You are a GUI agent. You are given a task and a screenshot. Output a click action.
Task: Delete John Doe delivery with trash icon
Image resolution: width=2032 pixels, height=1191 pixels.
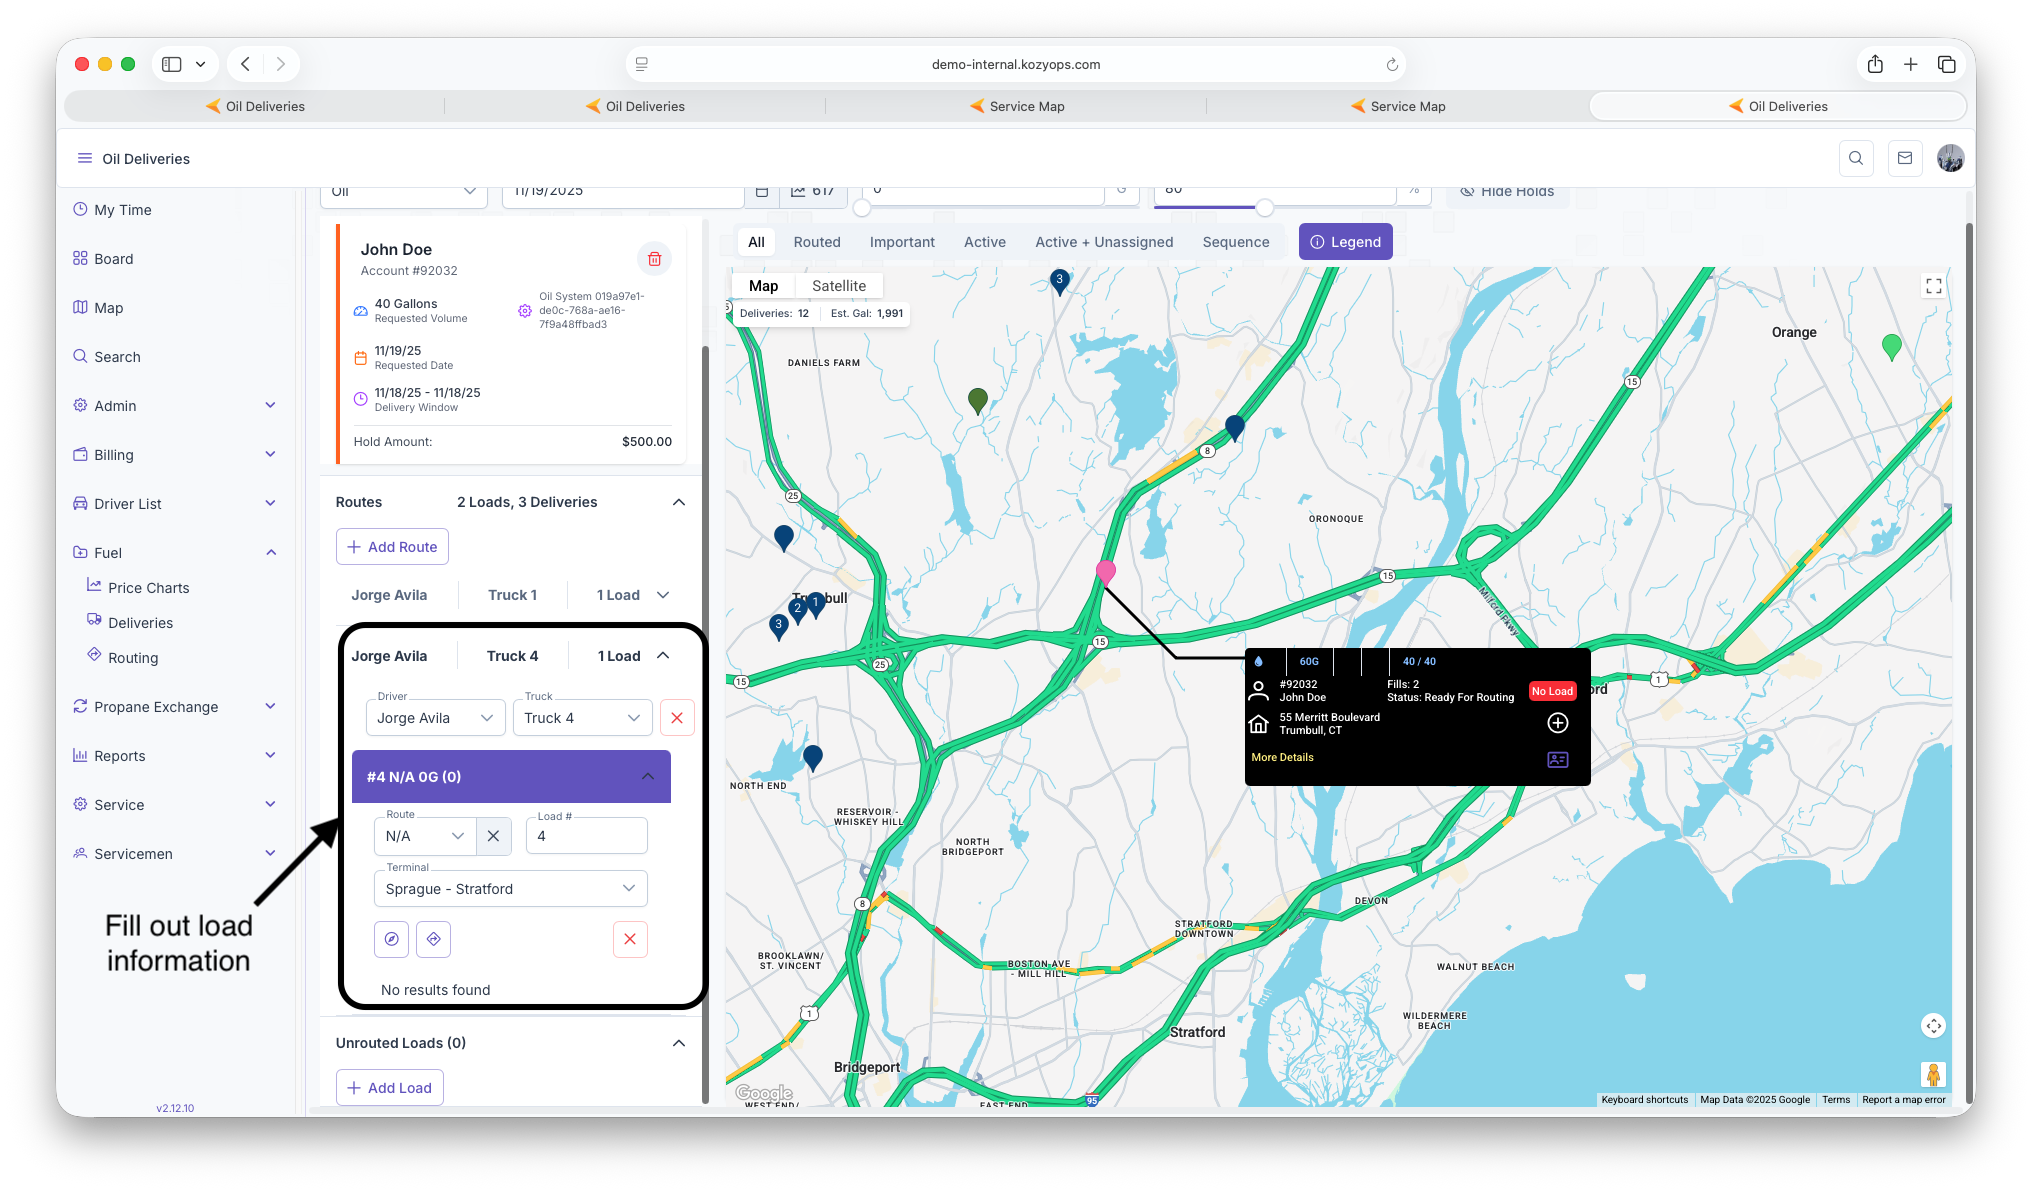point(654,259)
